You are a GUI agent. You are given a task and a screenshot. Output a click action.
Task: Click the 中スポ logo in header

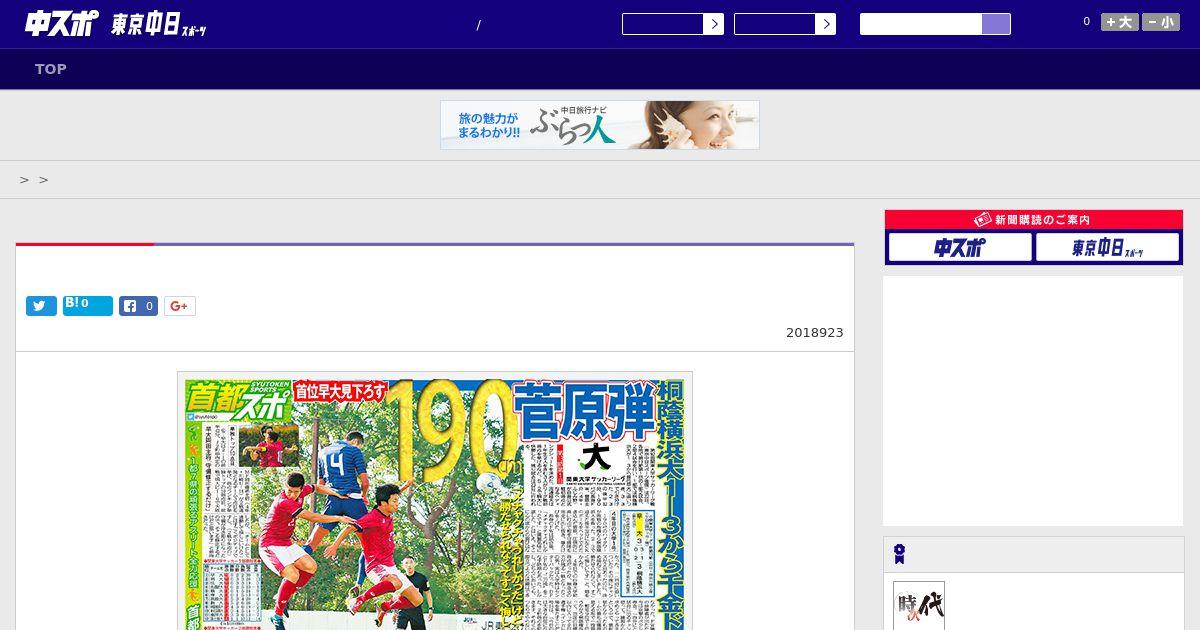pos(62,23)
